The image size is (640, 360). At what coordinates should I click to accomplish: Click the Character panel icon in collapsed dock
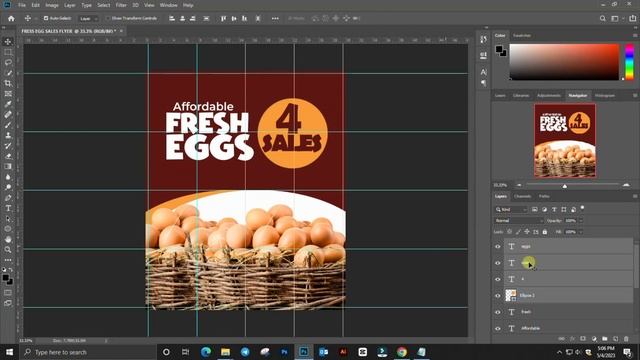483,72
